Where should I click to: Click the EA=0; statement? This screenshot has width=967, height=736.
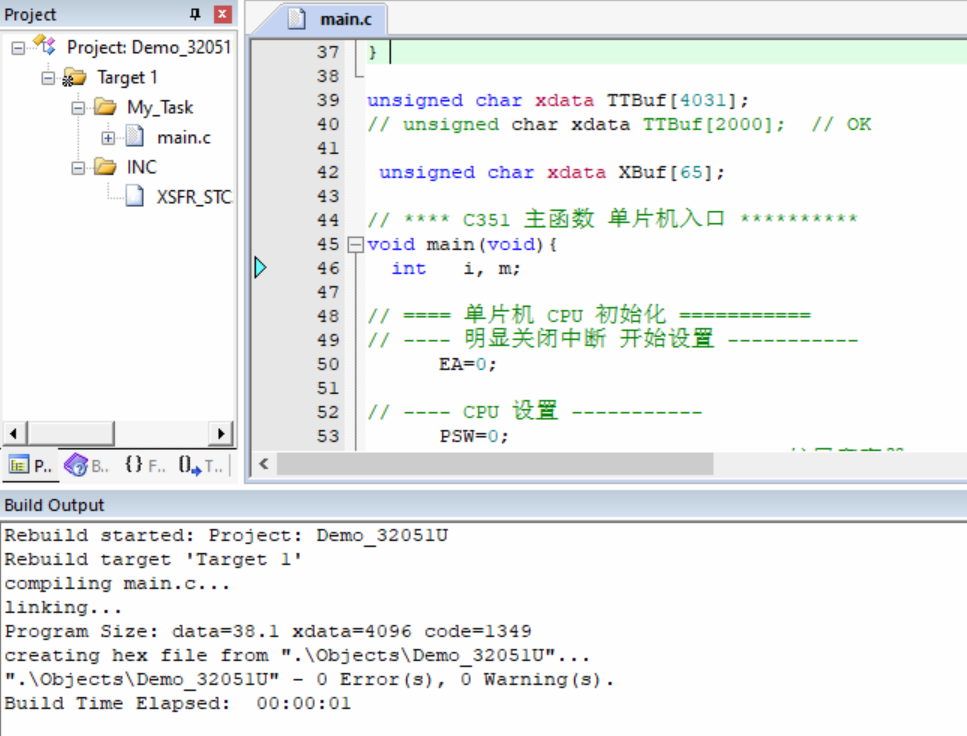pyautogui.click(x=468, y=364)
